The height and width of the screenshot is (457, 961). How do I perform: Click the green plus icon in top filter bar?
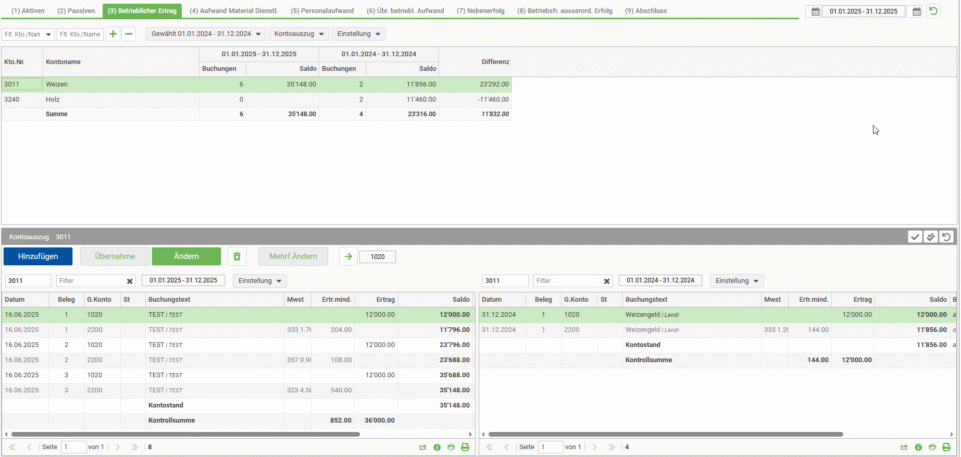(113, 34)
